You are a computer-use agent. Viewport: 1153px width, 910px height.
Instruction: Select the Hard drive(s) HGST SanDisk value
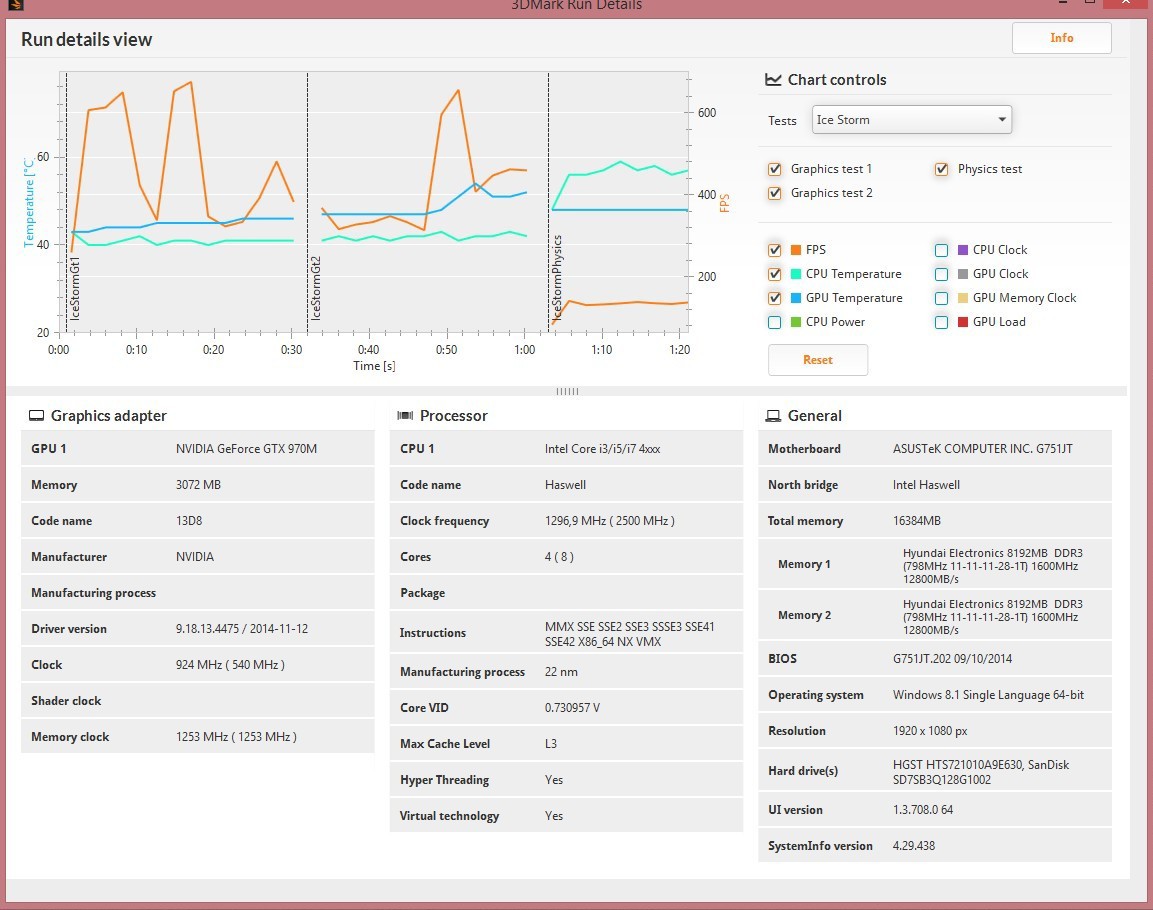[x=981, y=773]
